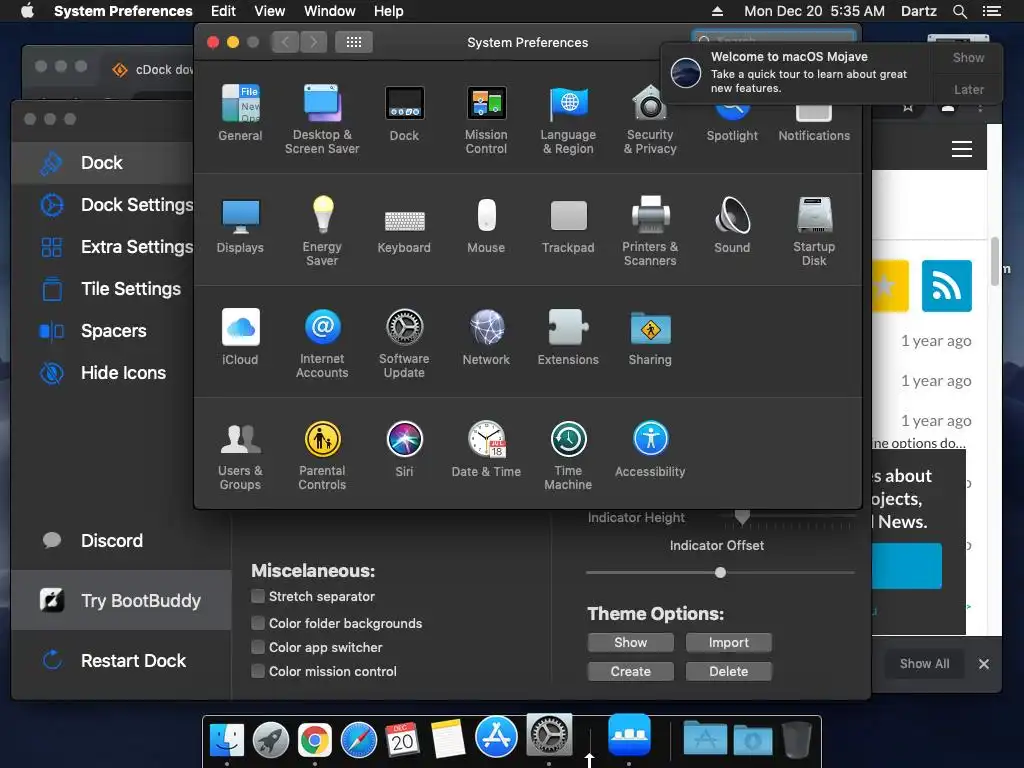
Task: Enable Color mission control checkbox
Action: [x=258, y=671]
